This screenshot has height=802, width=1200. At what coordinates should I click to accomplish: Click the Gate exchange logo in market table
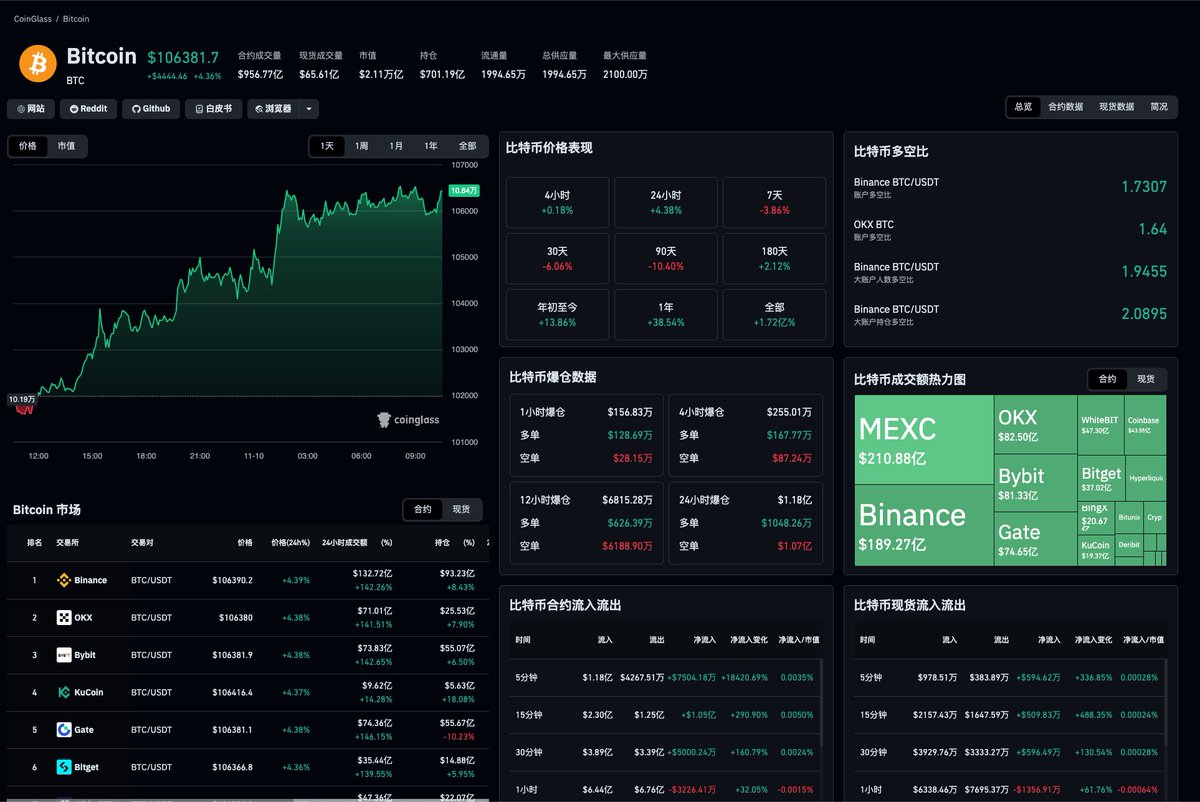tap(64, 730)
